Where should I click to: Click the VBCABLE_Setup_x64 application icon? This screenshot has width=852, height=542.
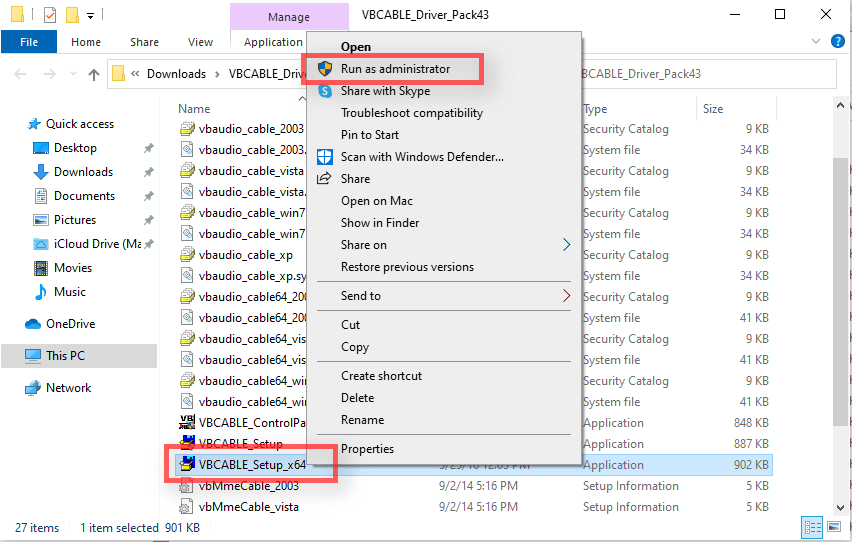(186, 465)
